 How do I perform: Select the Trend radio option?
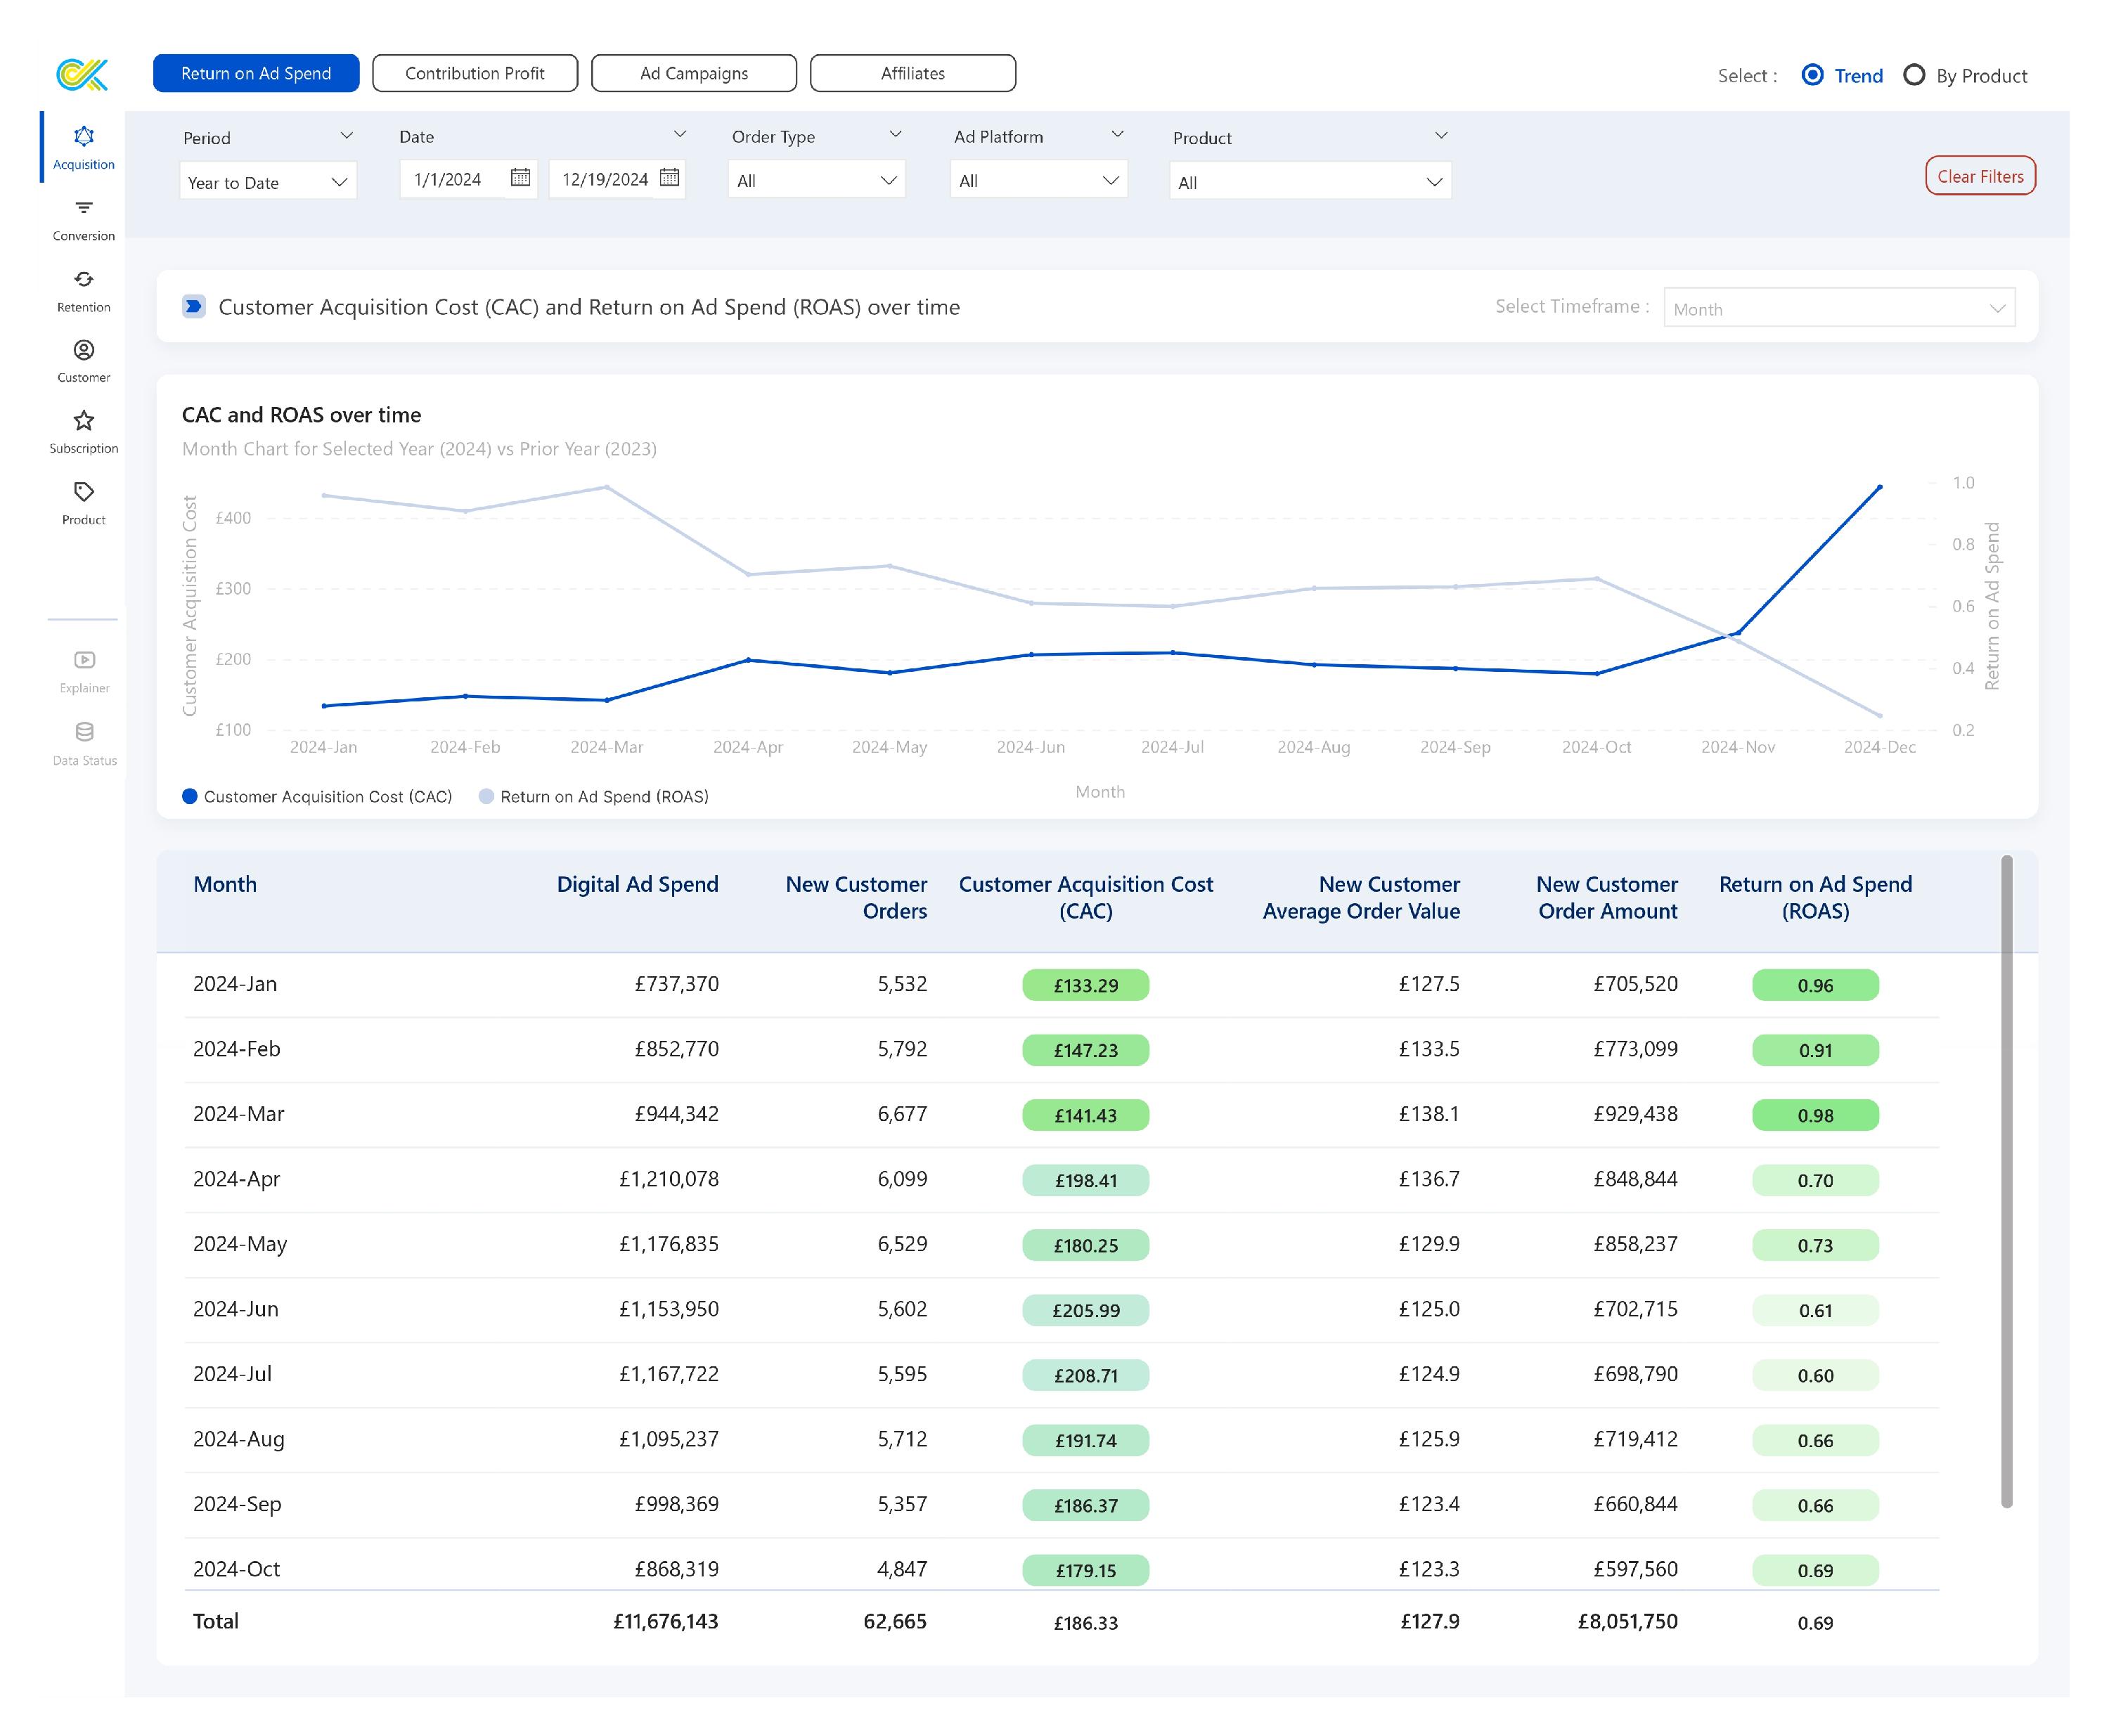(1812, 75)
